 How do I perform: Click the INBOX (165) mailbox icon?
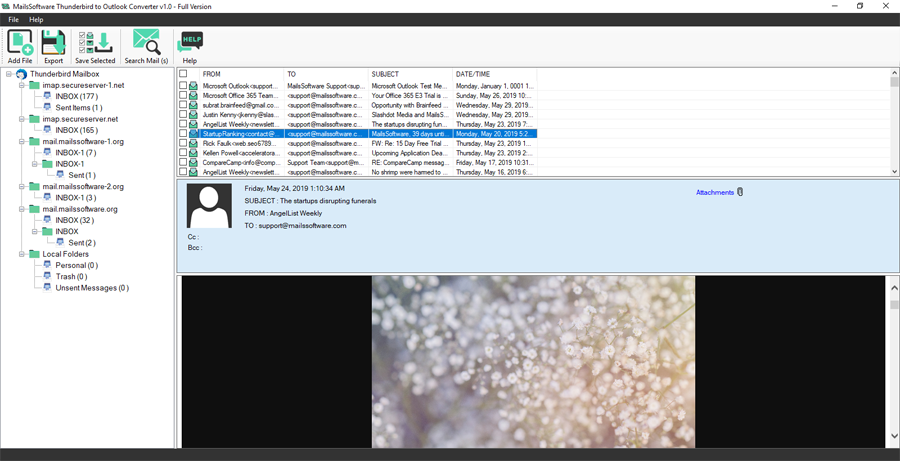coord(48,130)
